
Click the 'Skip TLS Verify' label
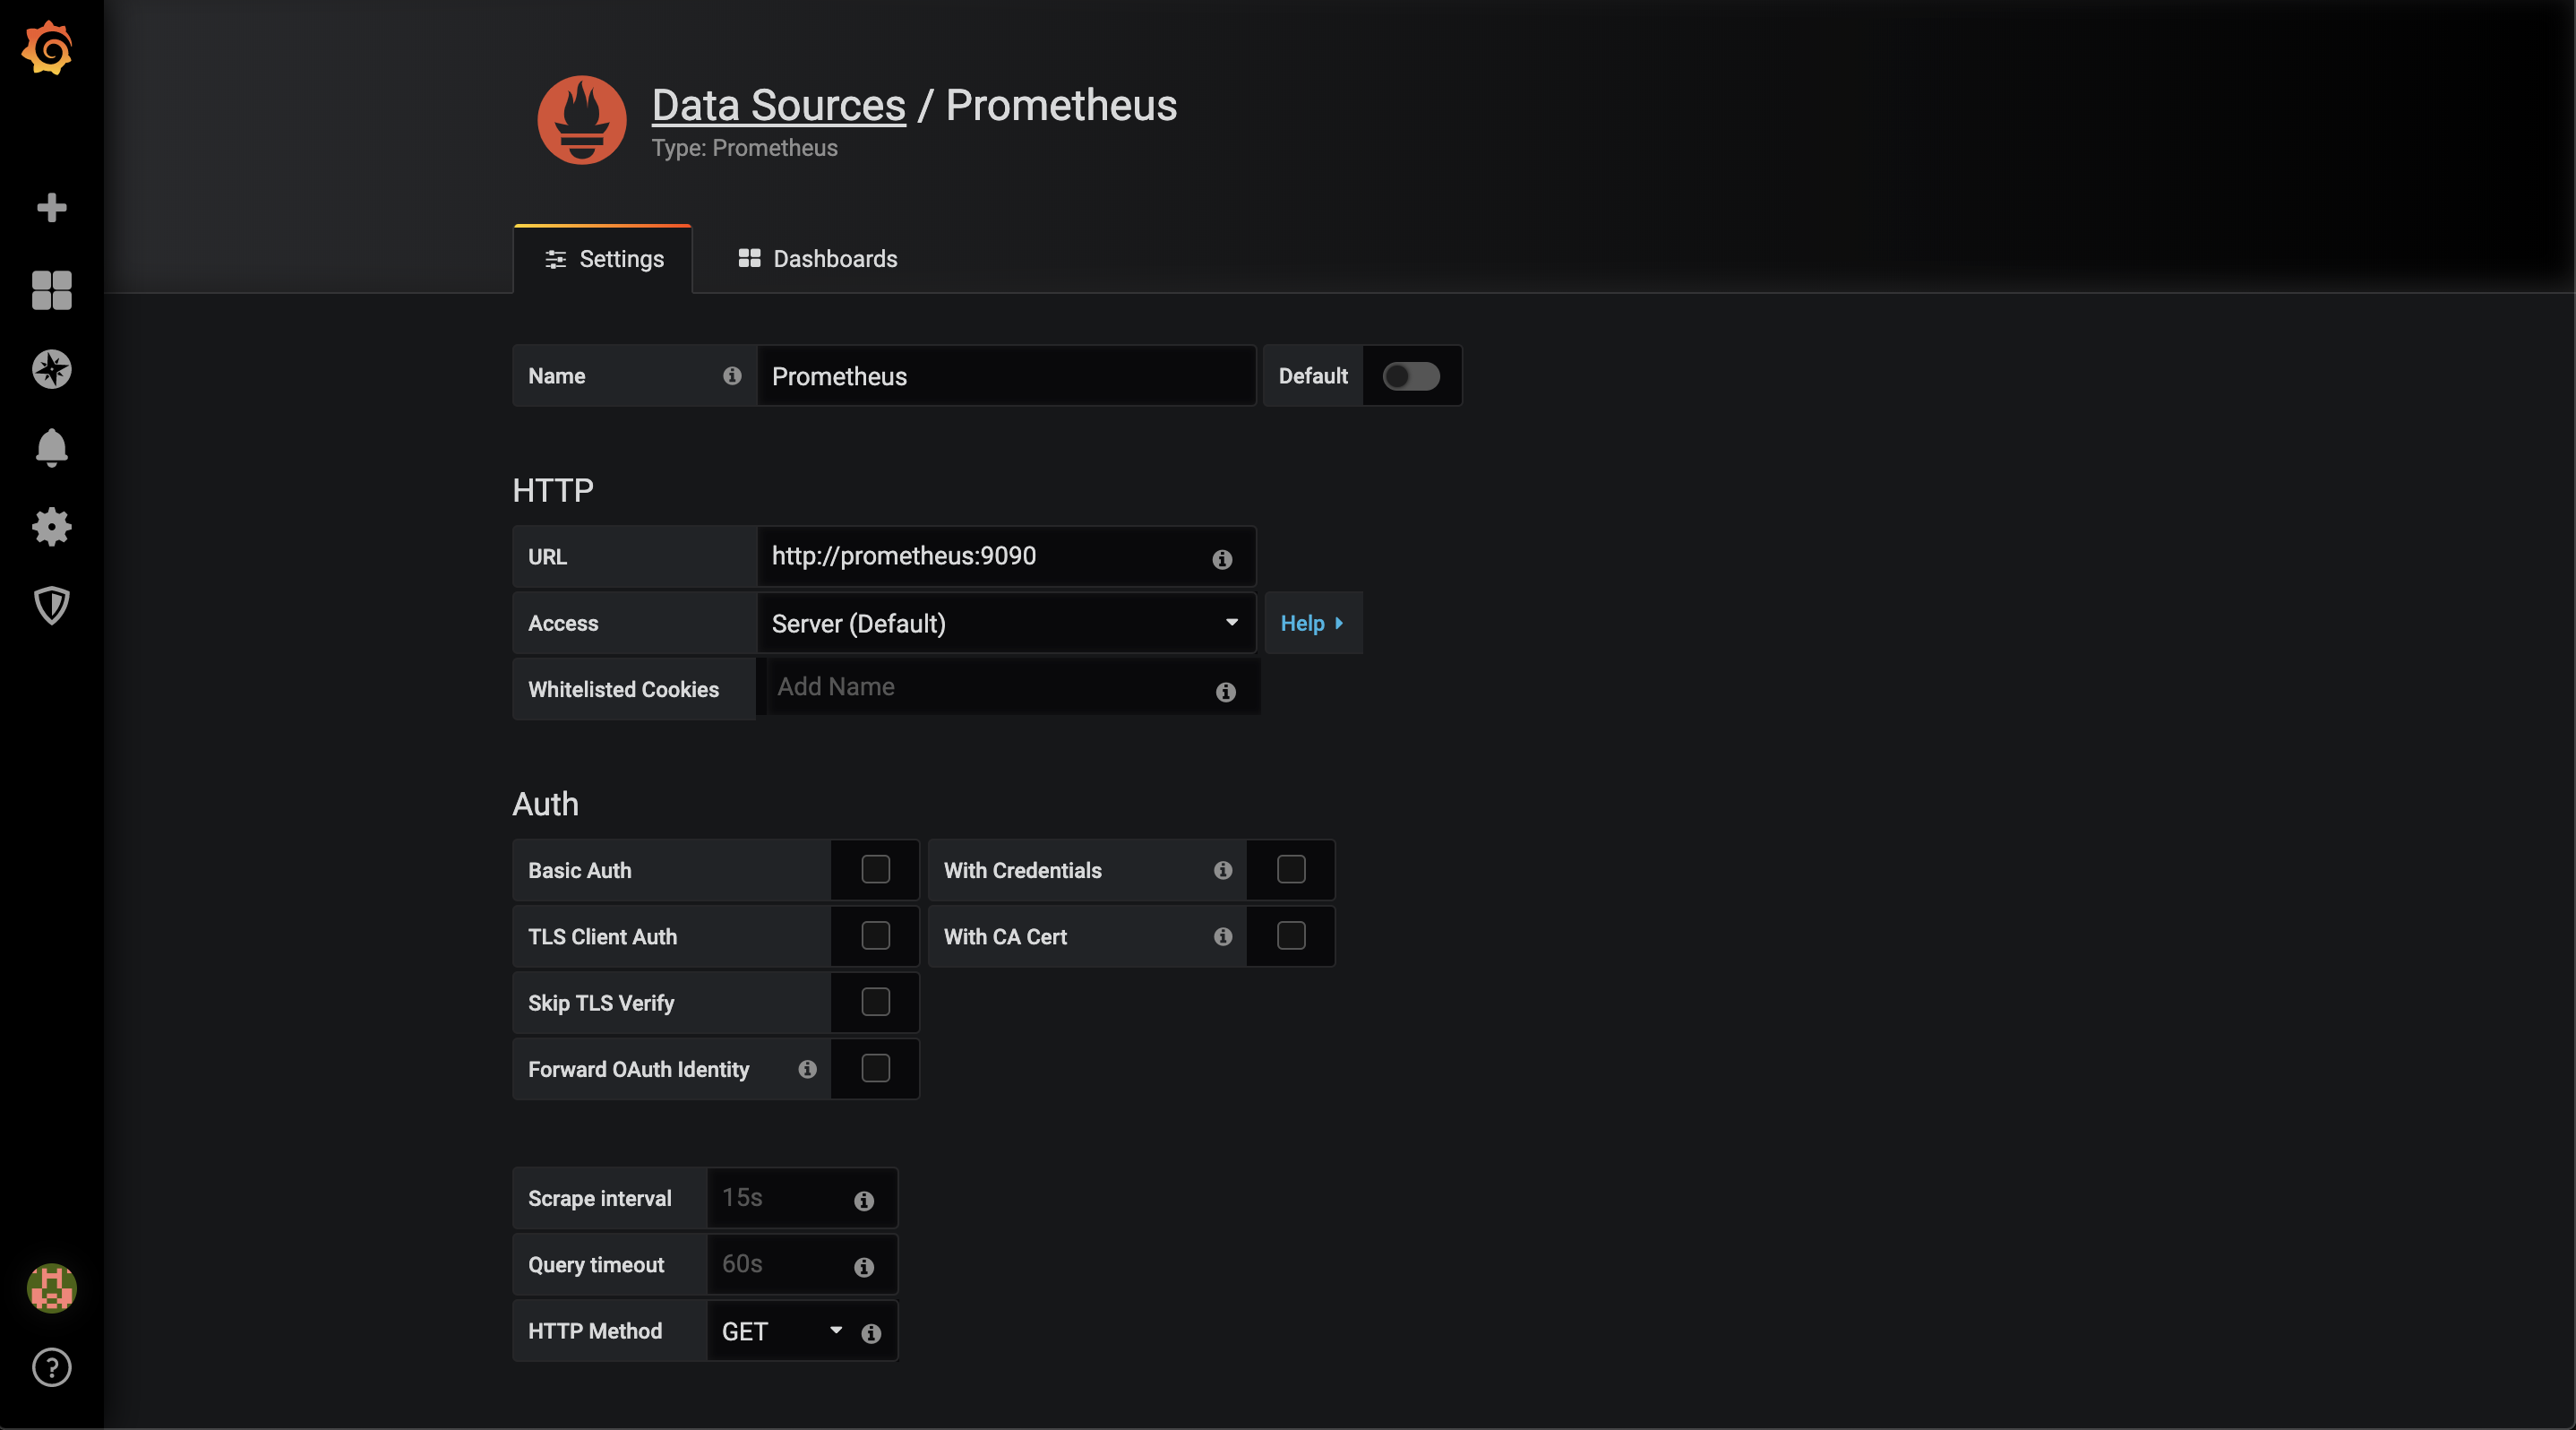click(x=601, y=1003)
